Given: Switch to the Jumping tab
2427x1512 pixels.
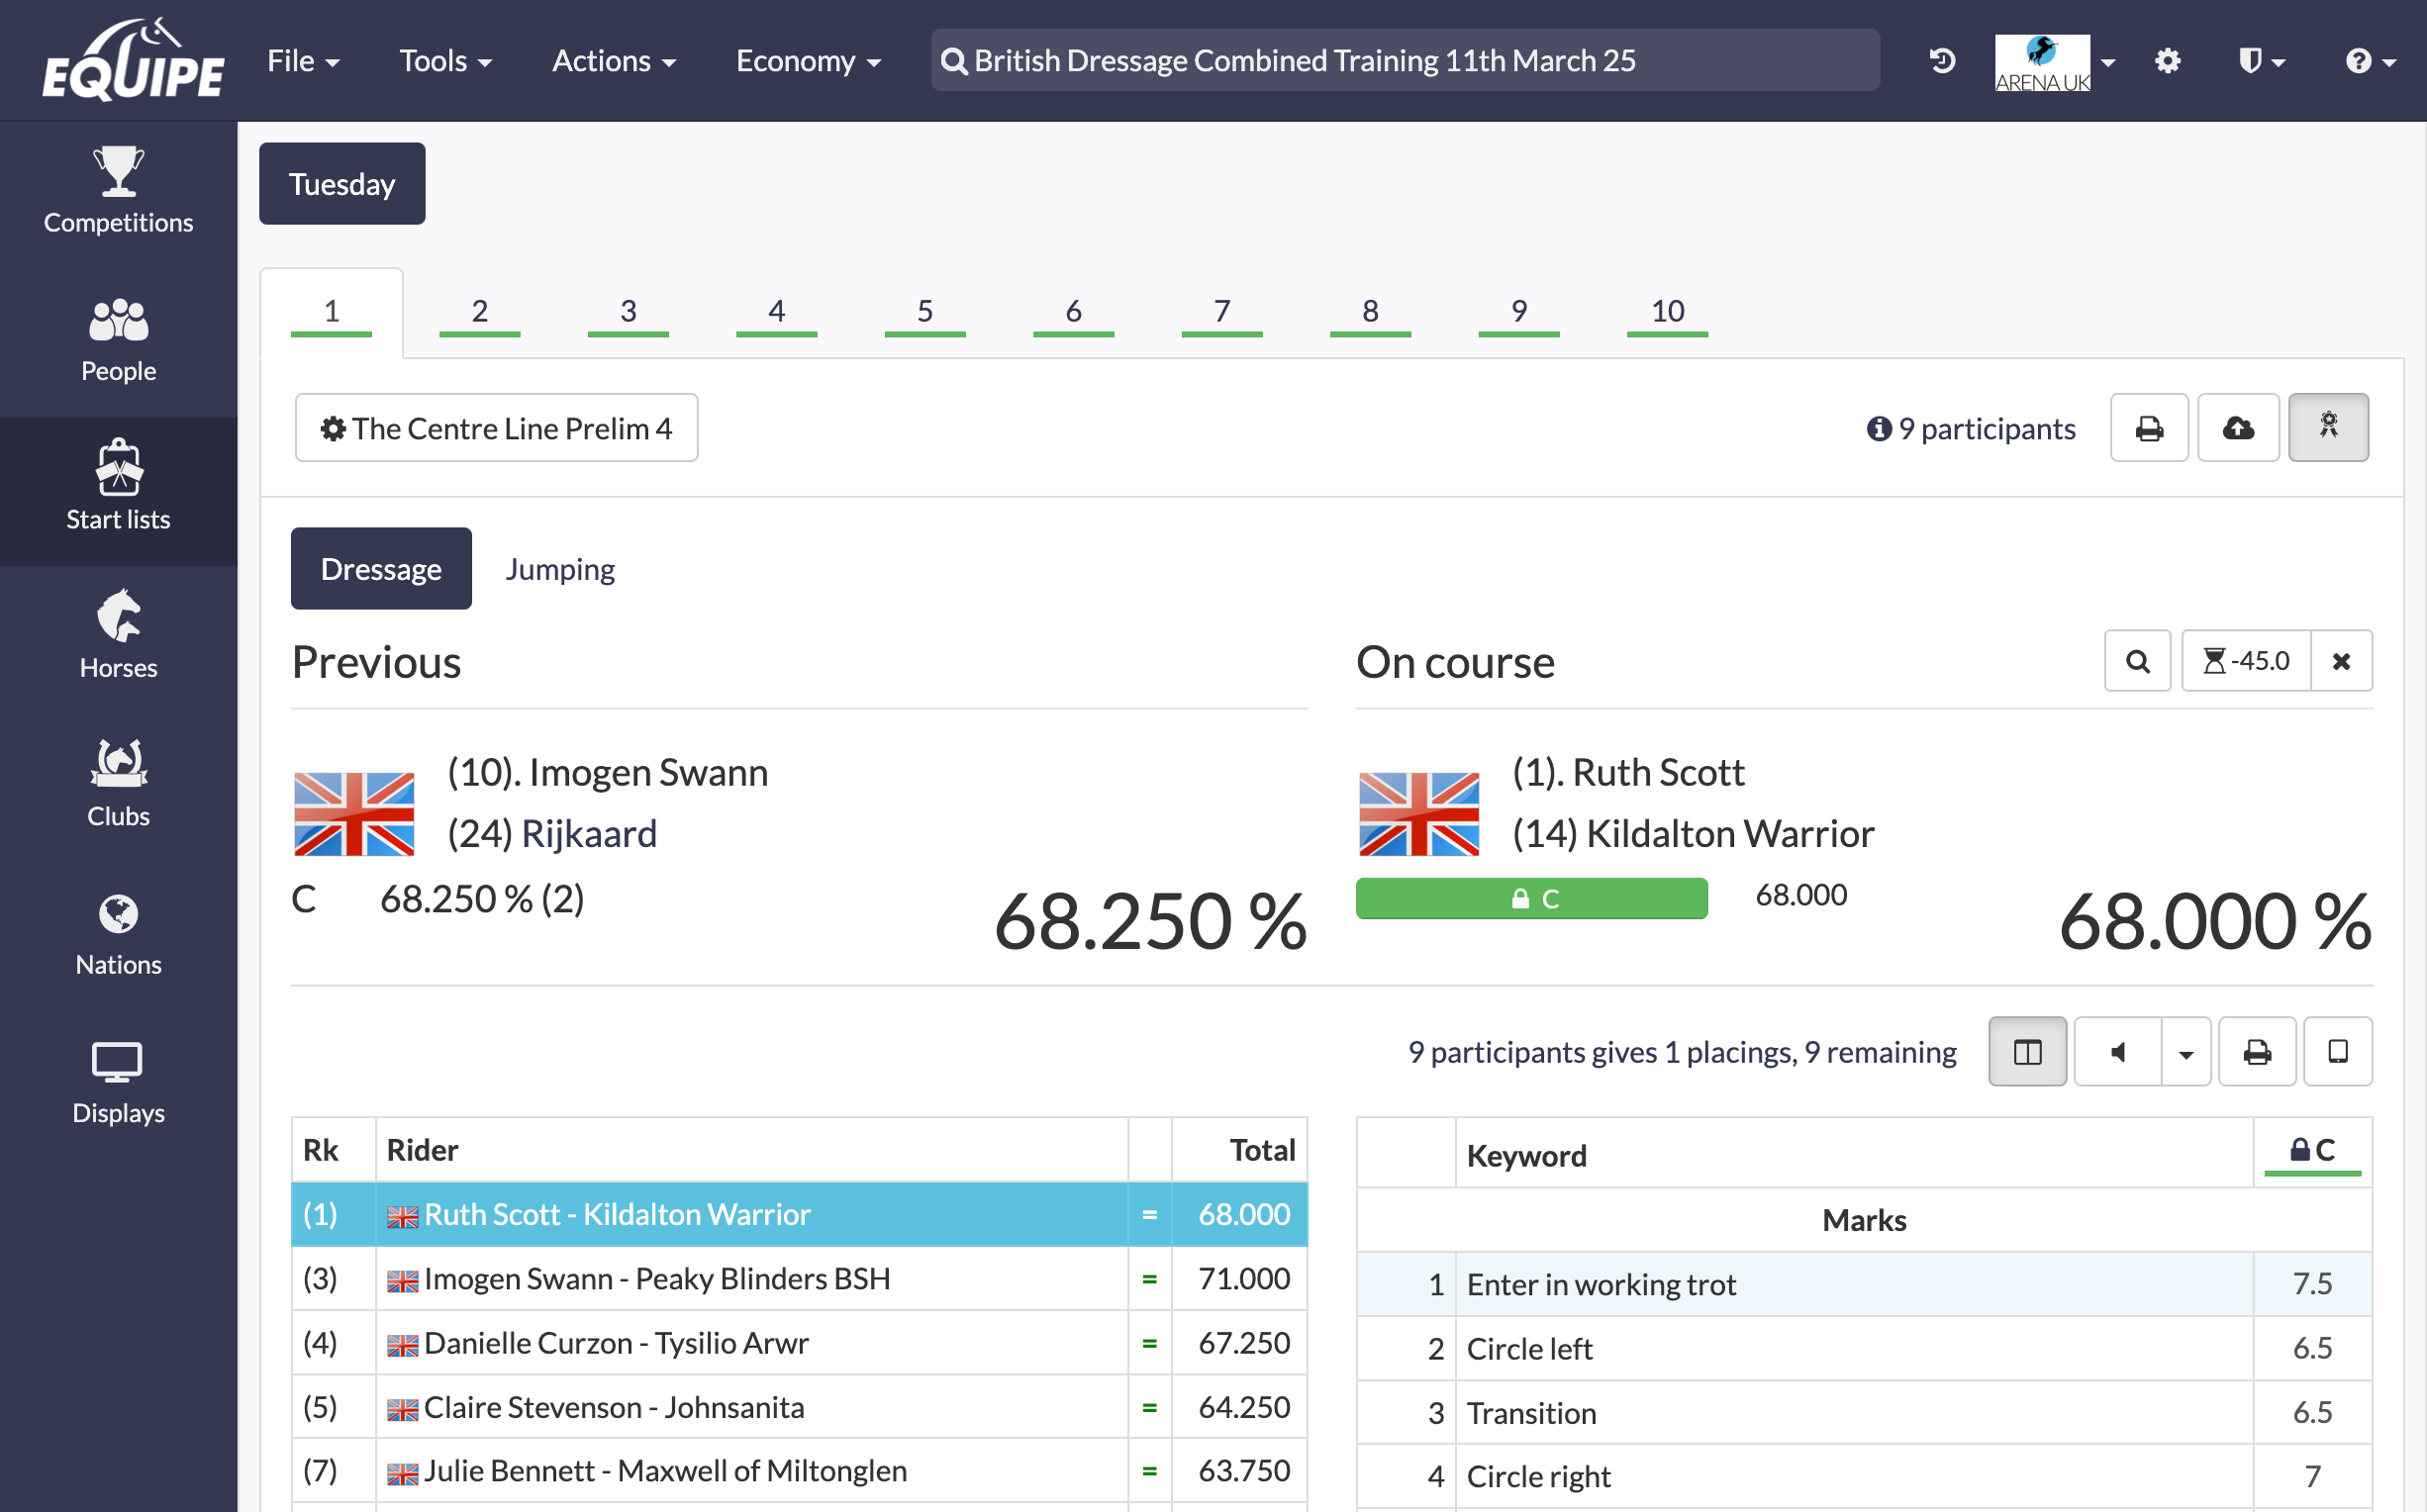Looking at the screenshot, I should tap(559, 568).
